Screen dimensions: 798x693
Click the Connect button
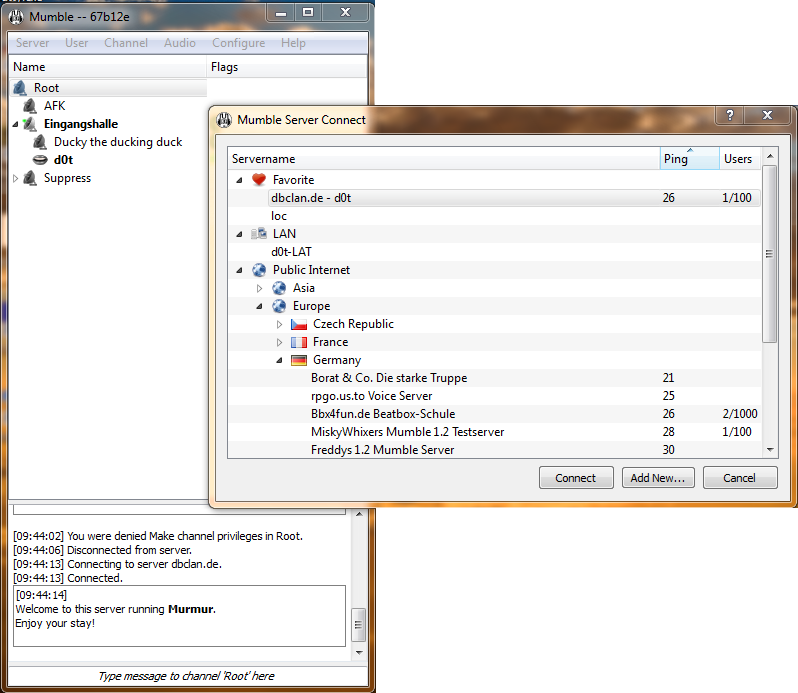click(x=576, y=478)
